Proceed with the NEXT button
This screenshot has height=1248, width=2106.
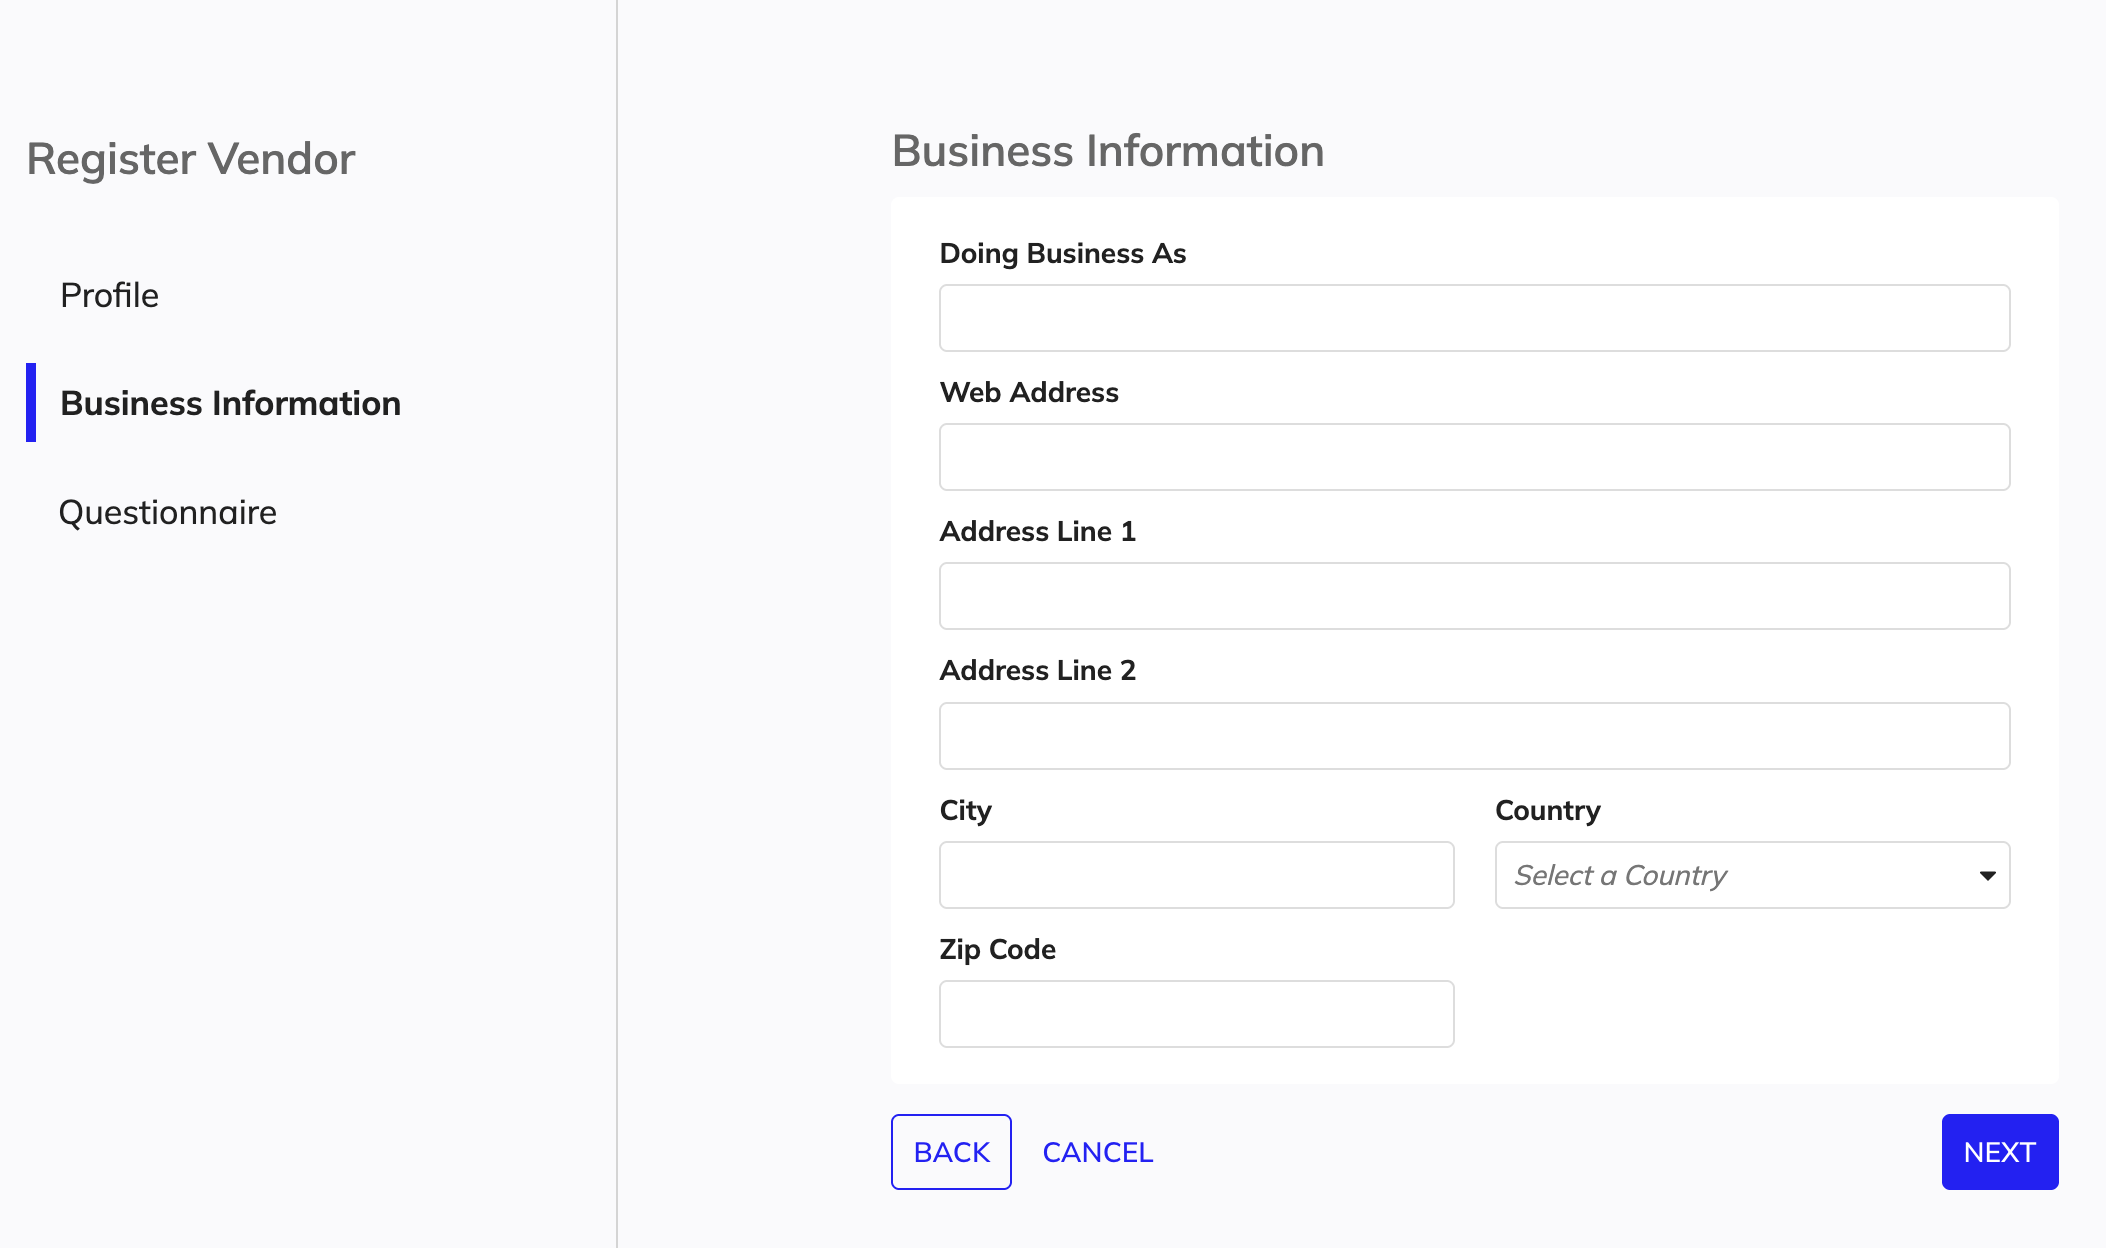tap(2000, 1152)
